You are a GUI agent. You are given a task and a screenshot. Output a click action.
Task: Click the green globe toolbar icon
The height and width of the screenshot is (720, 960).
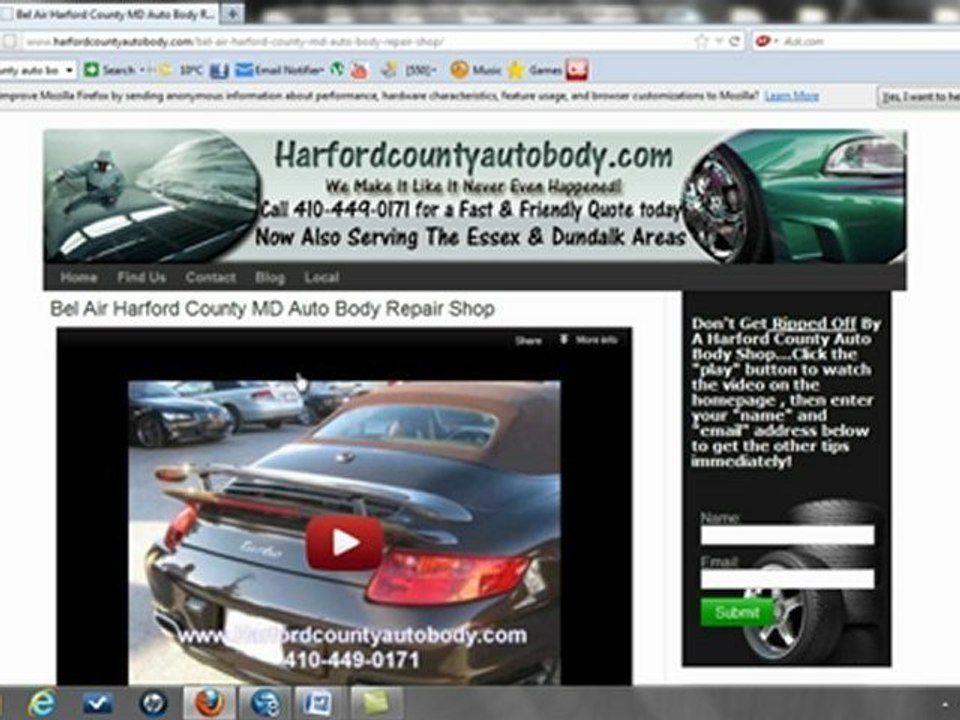(x=337, y=70)
